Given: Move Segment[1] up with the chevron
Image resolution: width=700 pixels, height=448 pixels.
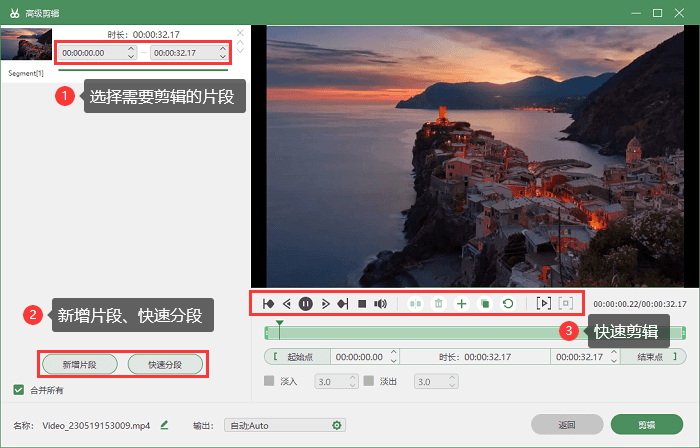Looking at the screenshot, I should (240, 43).
